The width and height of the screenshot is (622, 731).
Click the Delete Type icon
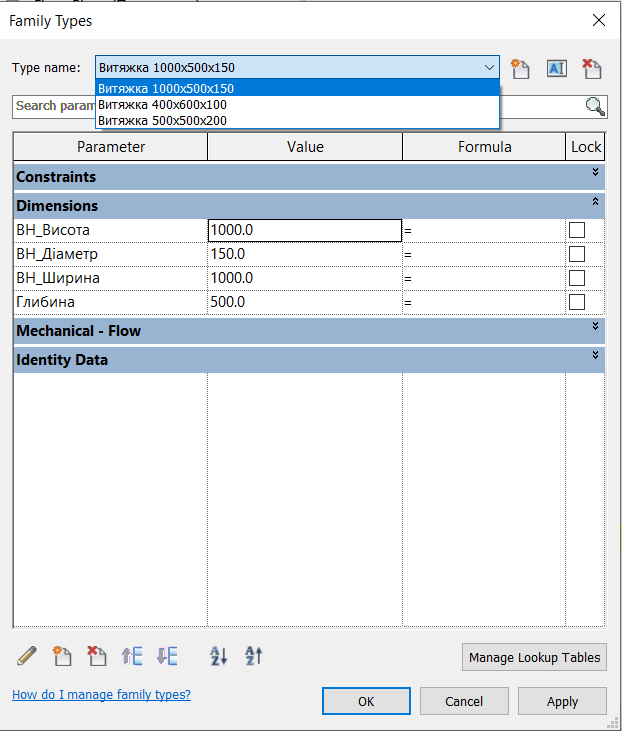point(592,68)
